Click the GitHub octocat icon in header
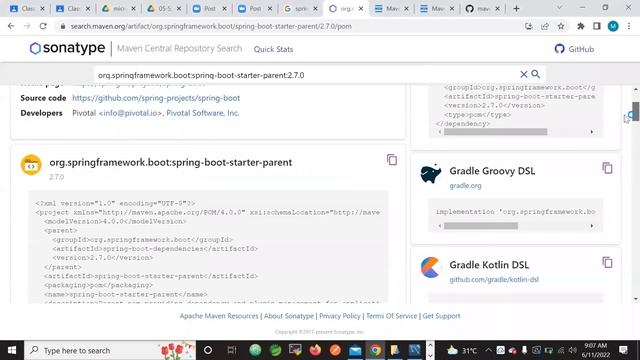 pos(559,49)
